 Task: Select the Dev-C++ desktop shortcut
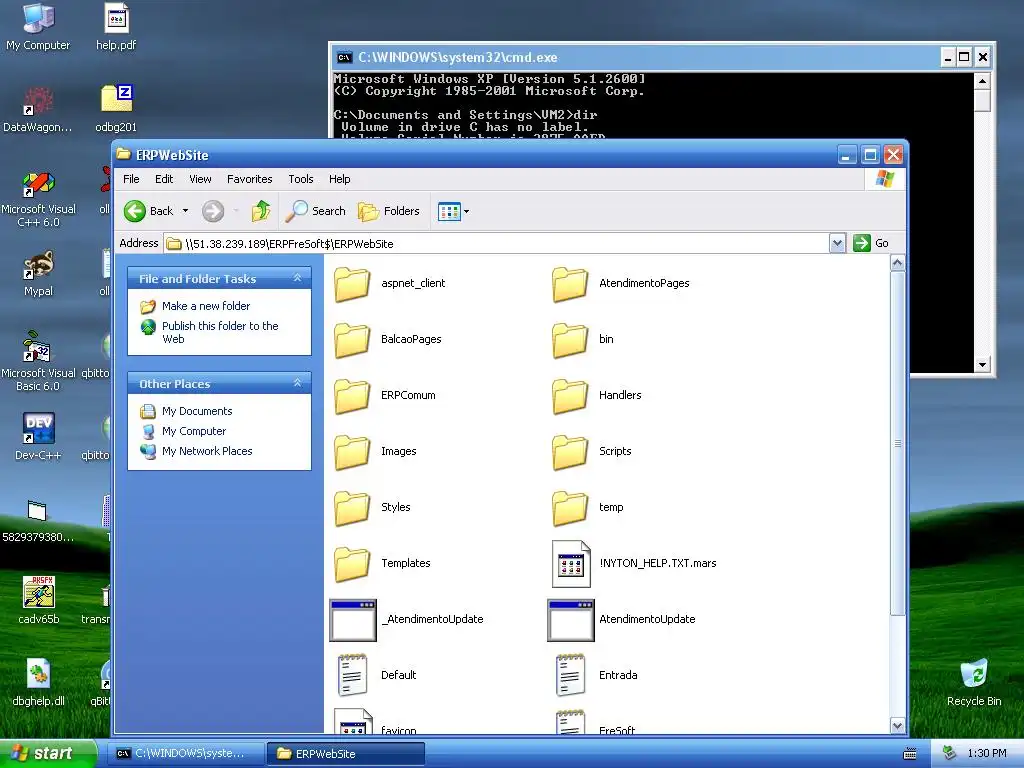click(x=38, y=428)
